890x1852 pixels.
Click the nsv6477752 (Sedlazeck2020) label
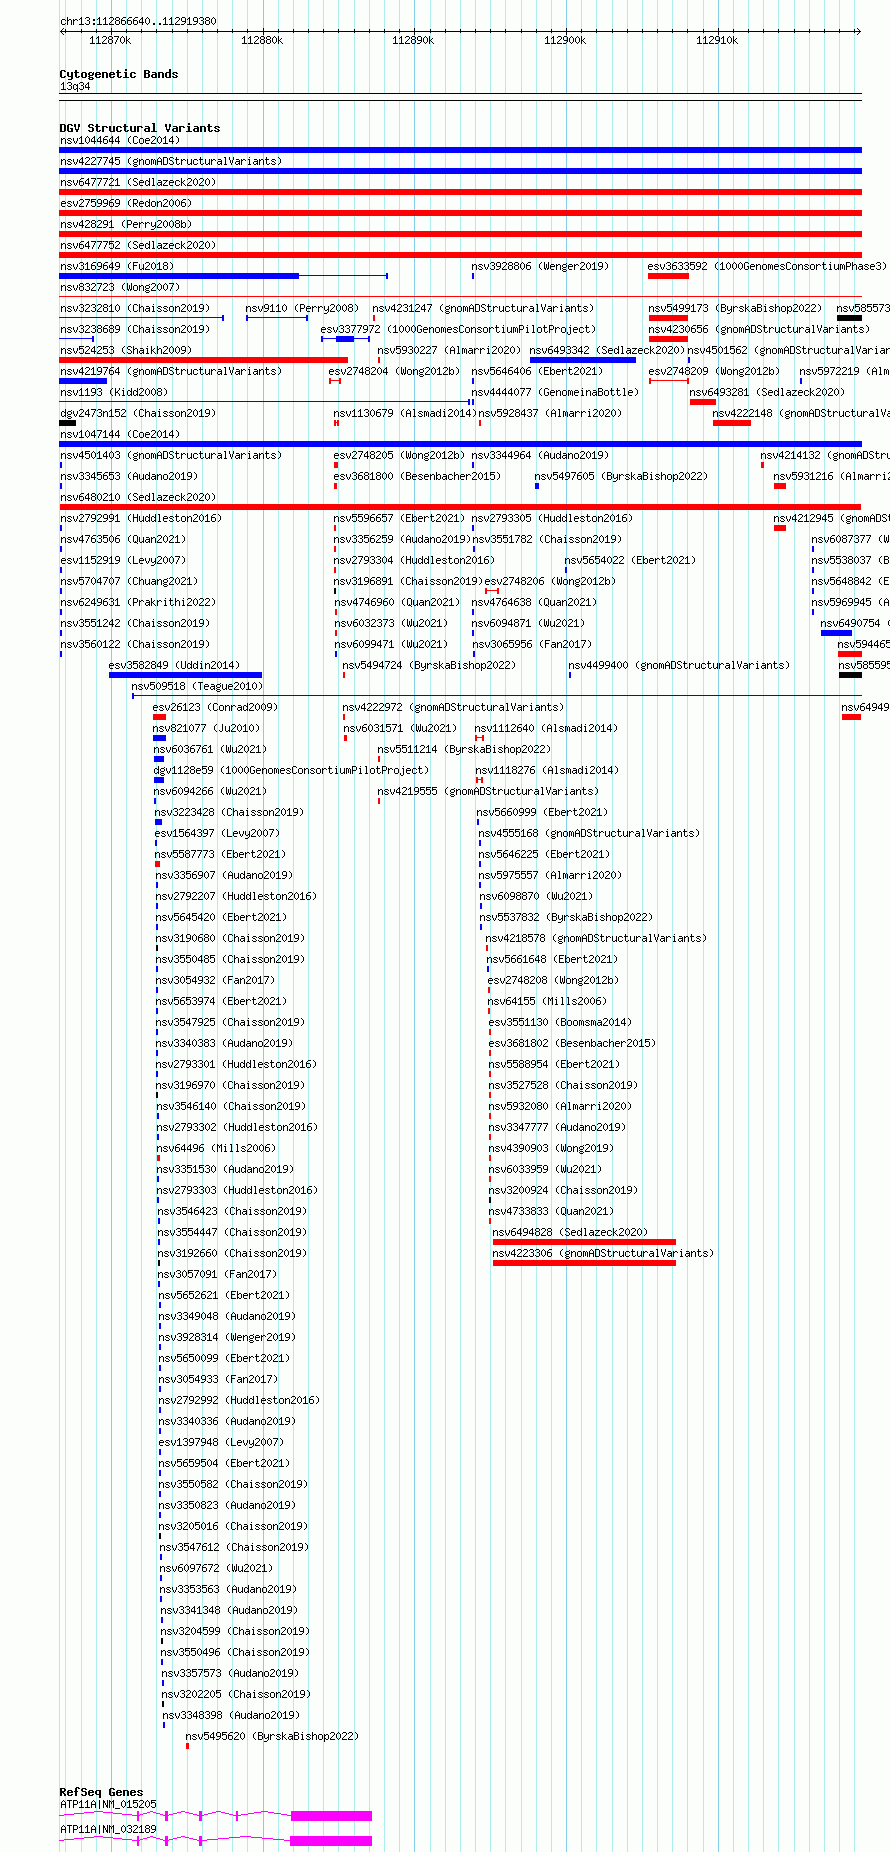point(137,245)
